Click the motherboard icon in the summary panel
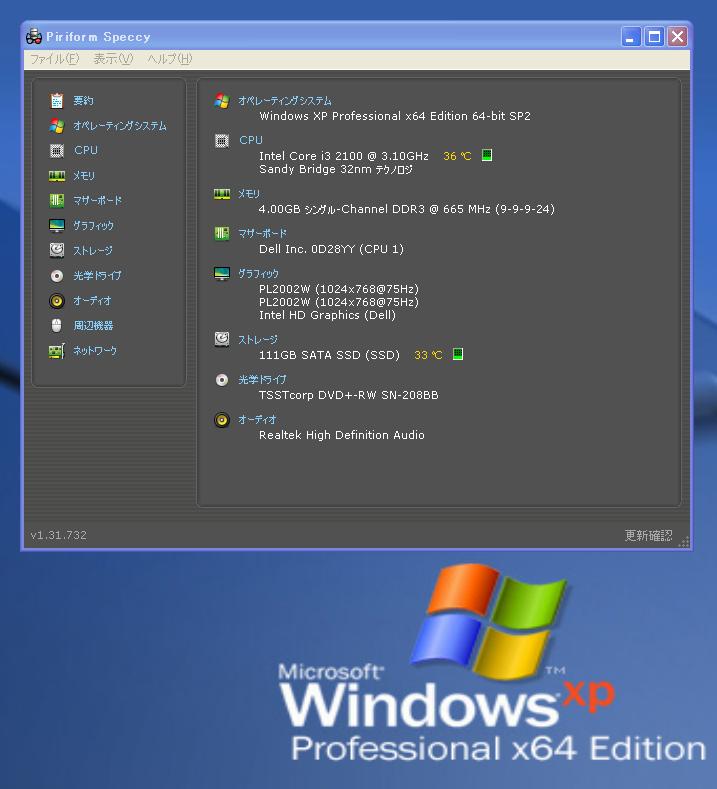717x789 pixels. point(222,233)
